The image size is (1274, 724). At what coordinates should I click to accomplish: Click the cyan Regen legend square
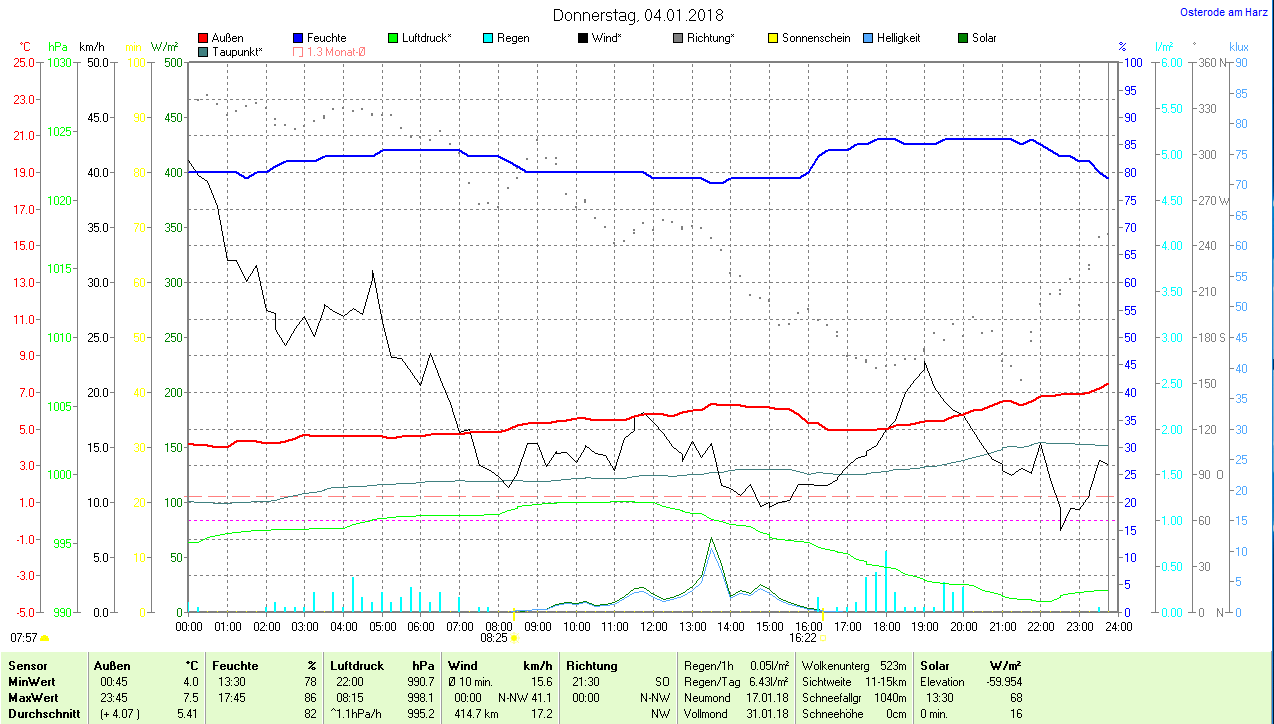[488, 38]
